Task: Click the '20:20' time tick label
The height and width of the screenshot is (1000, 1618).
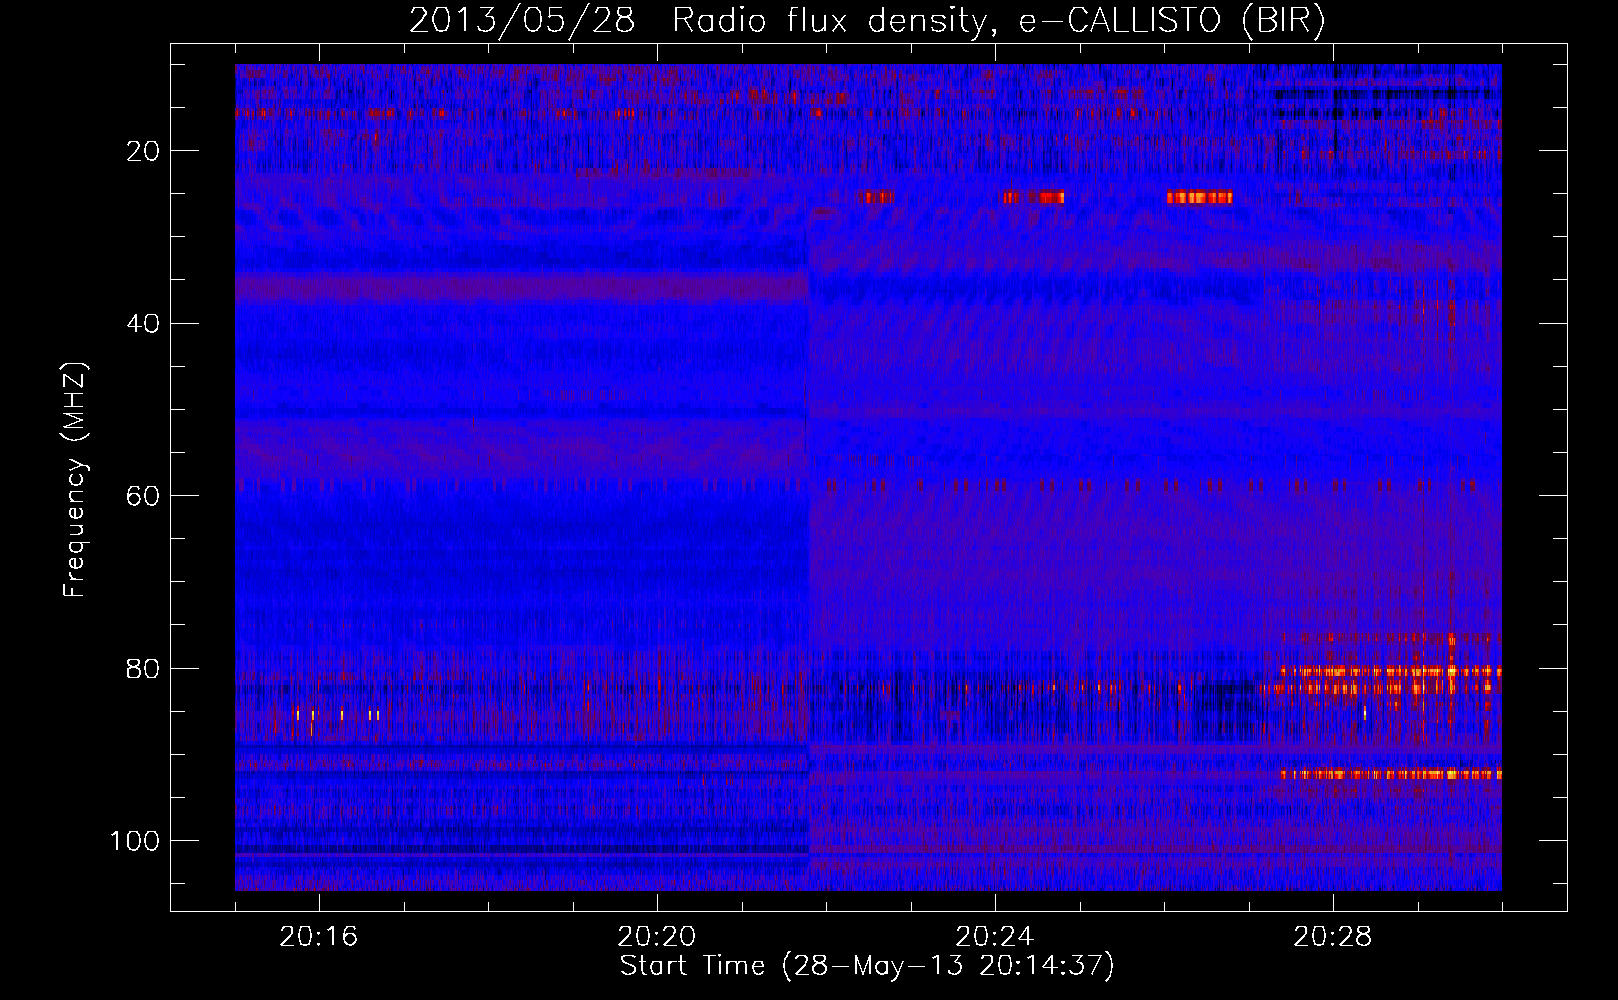Action: [657, 937]
